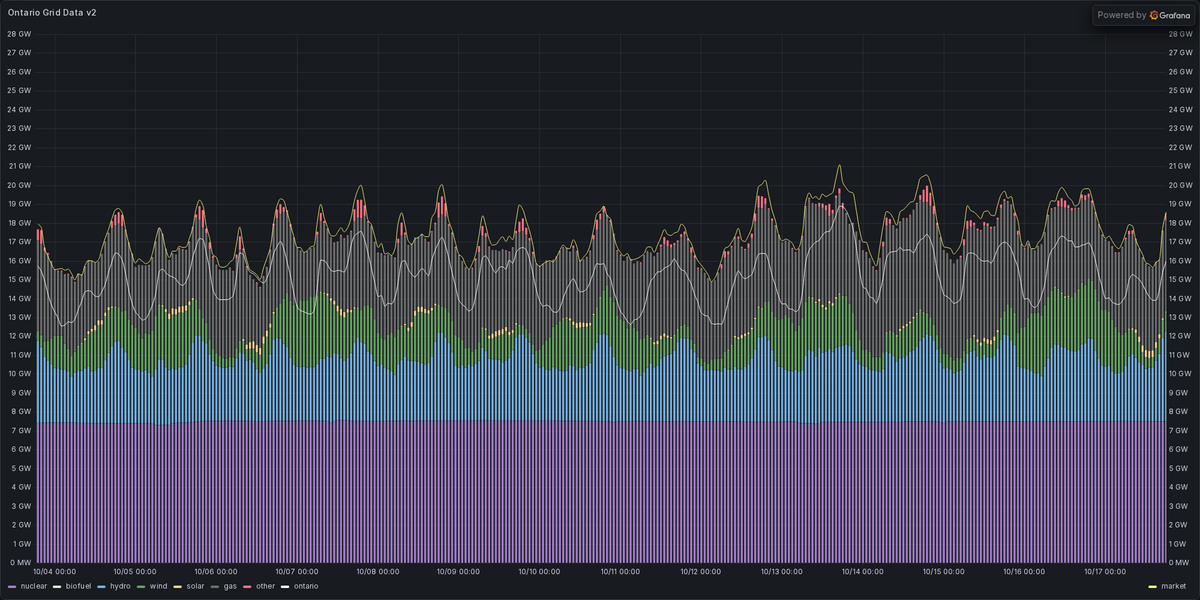Image resolution: width=1200 pixels, height=600 pixels.
Task: Click the 21 GW label on the right Y-axis
Action: pyautogui.click(x=1181, y=166)
